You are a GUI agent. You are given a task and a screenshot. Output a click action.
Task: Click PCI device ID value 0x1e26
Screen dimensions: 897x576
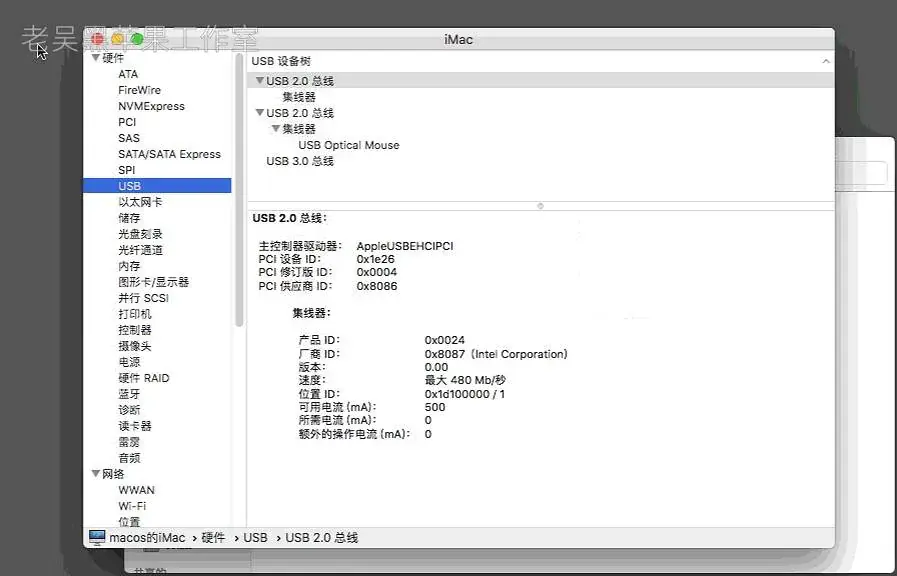point(375,259)
